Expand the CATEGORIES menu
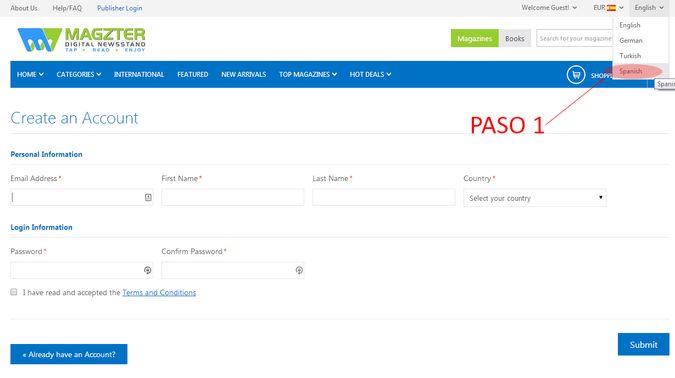675x378 pixels. pyautogui.click(x=79, y=74)
